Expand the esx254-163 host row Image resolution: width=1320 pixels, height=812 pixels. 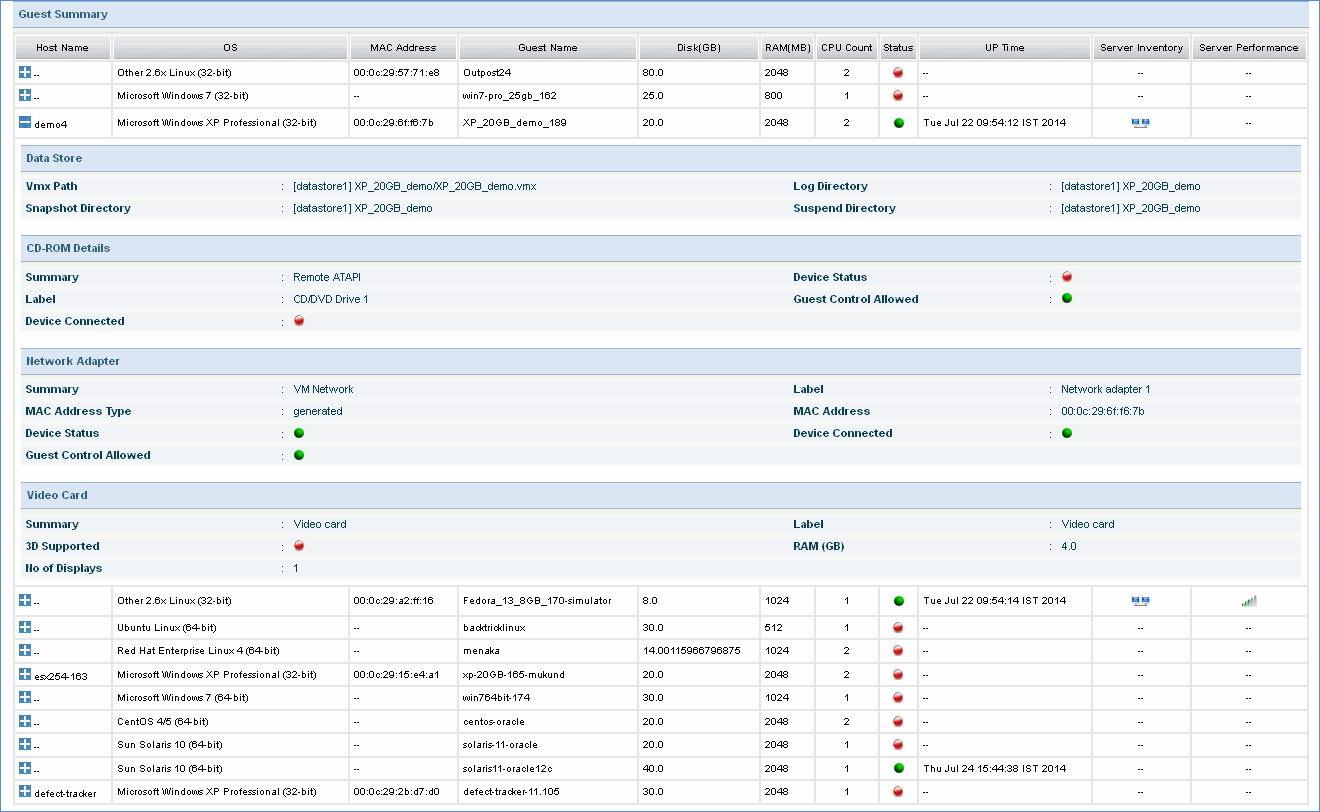(x=25, y=676)
